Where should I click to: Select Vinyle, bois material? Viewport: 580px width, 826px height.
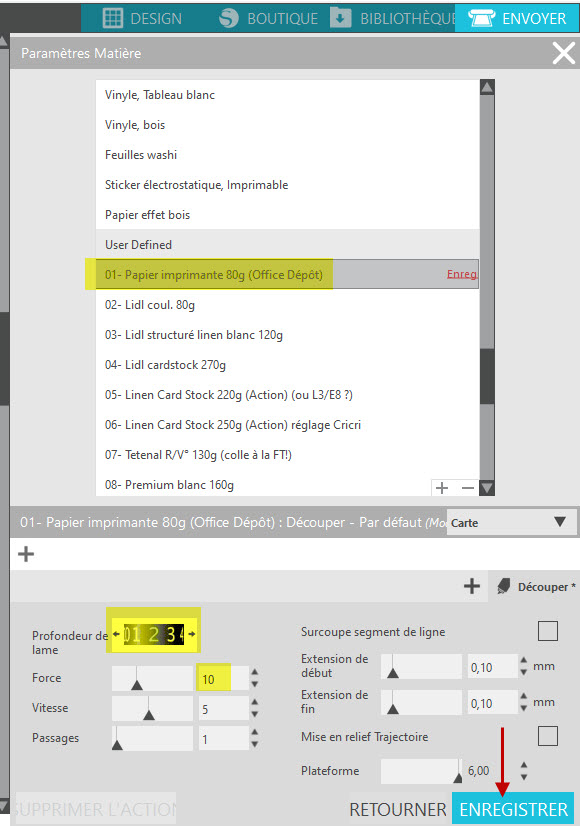pos(288,125)
